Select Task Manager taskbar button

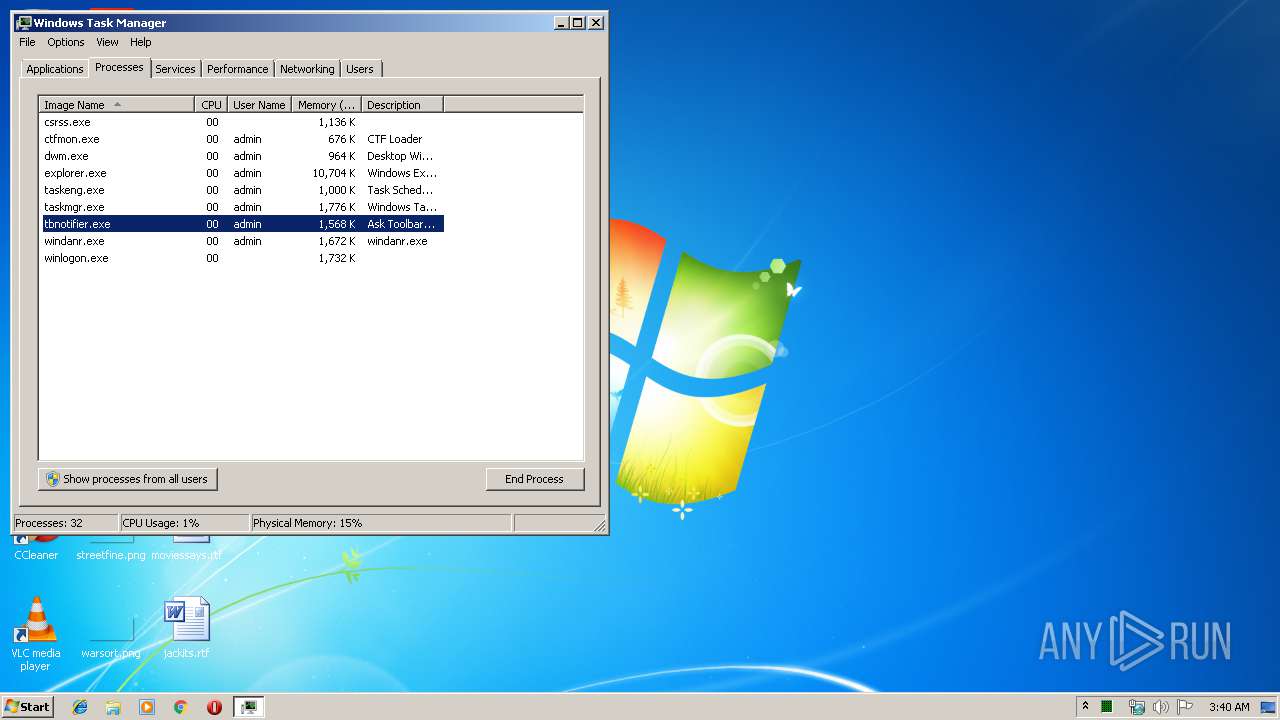[x=249, y=707]
